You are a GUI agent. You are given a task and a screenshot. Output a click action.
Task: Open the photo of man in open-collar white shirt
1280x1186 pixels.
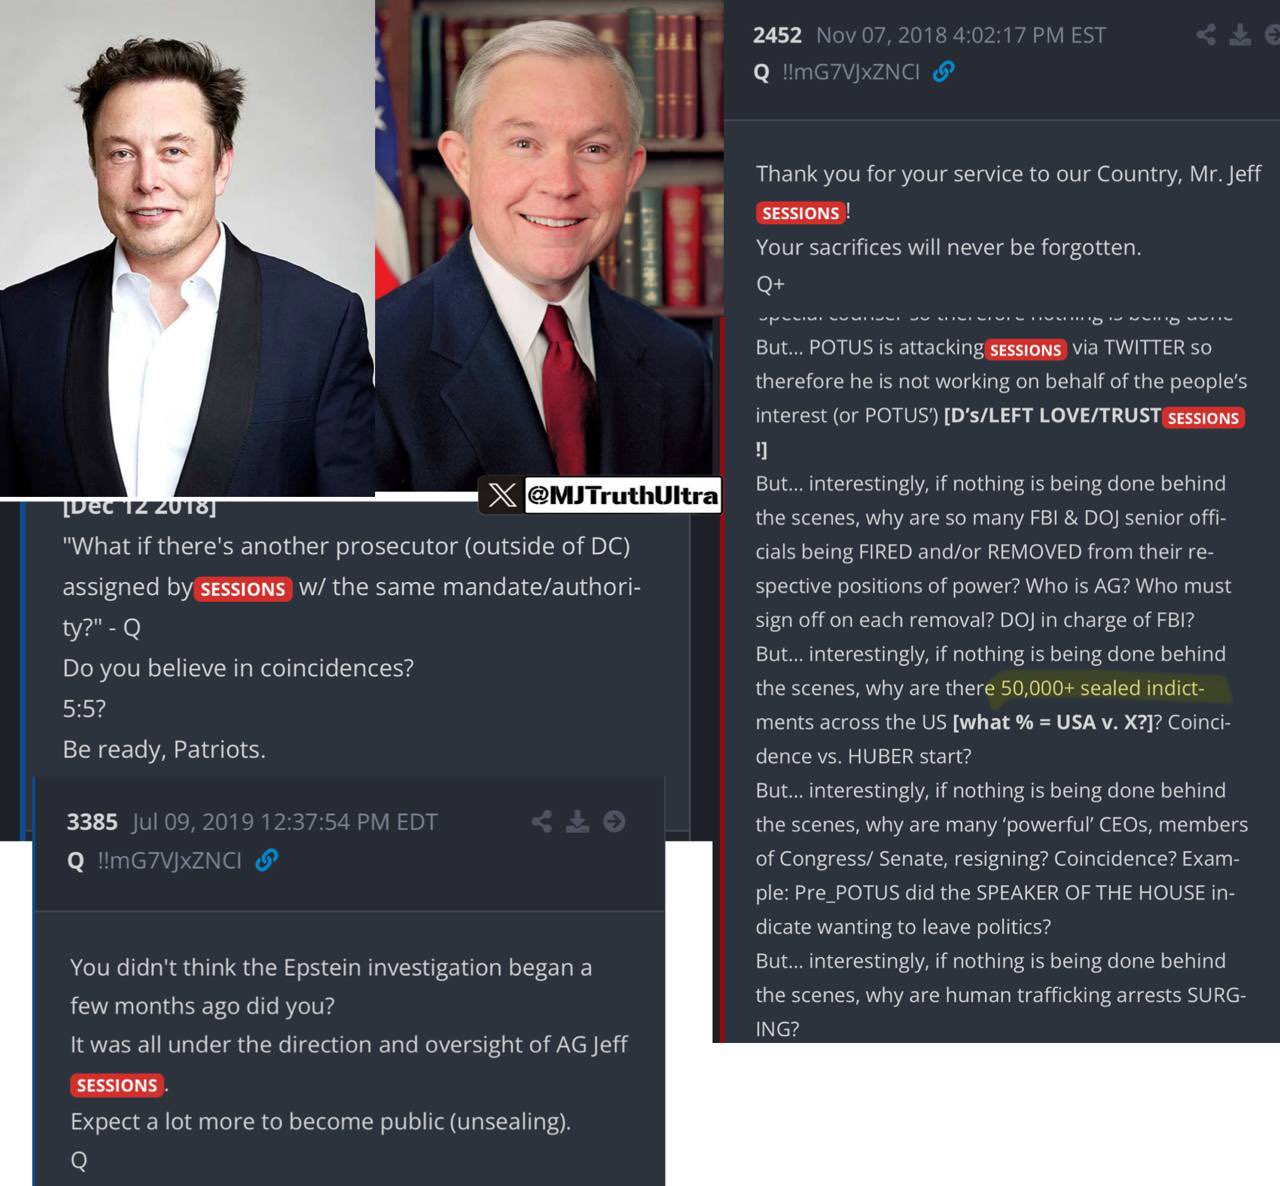(x=187, y=248)
